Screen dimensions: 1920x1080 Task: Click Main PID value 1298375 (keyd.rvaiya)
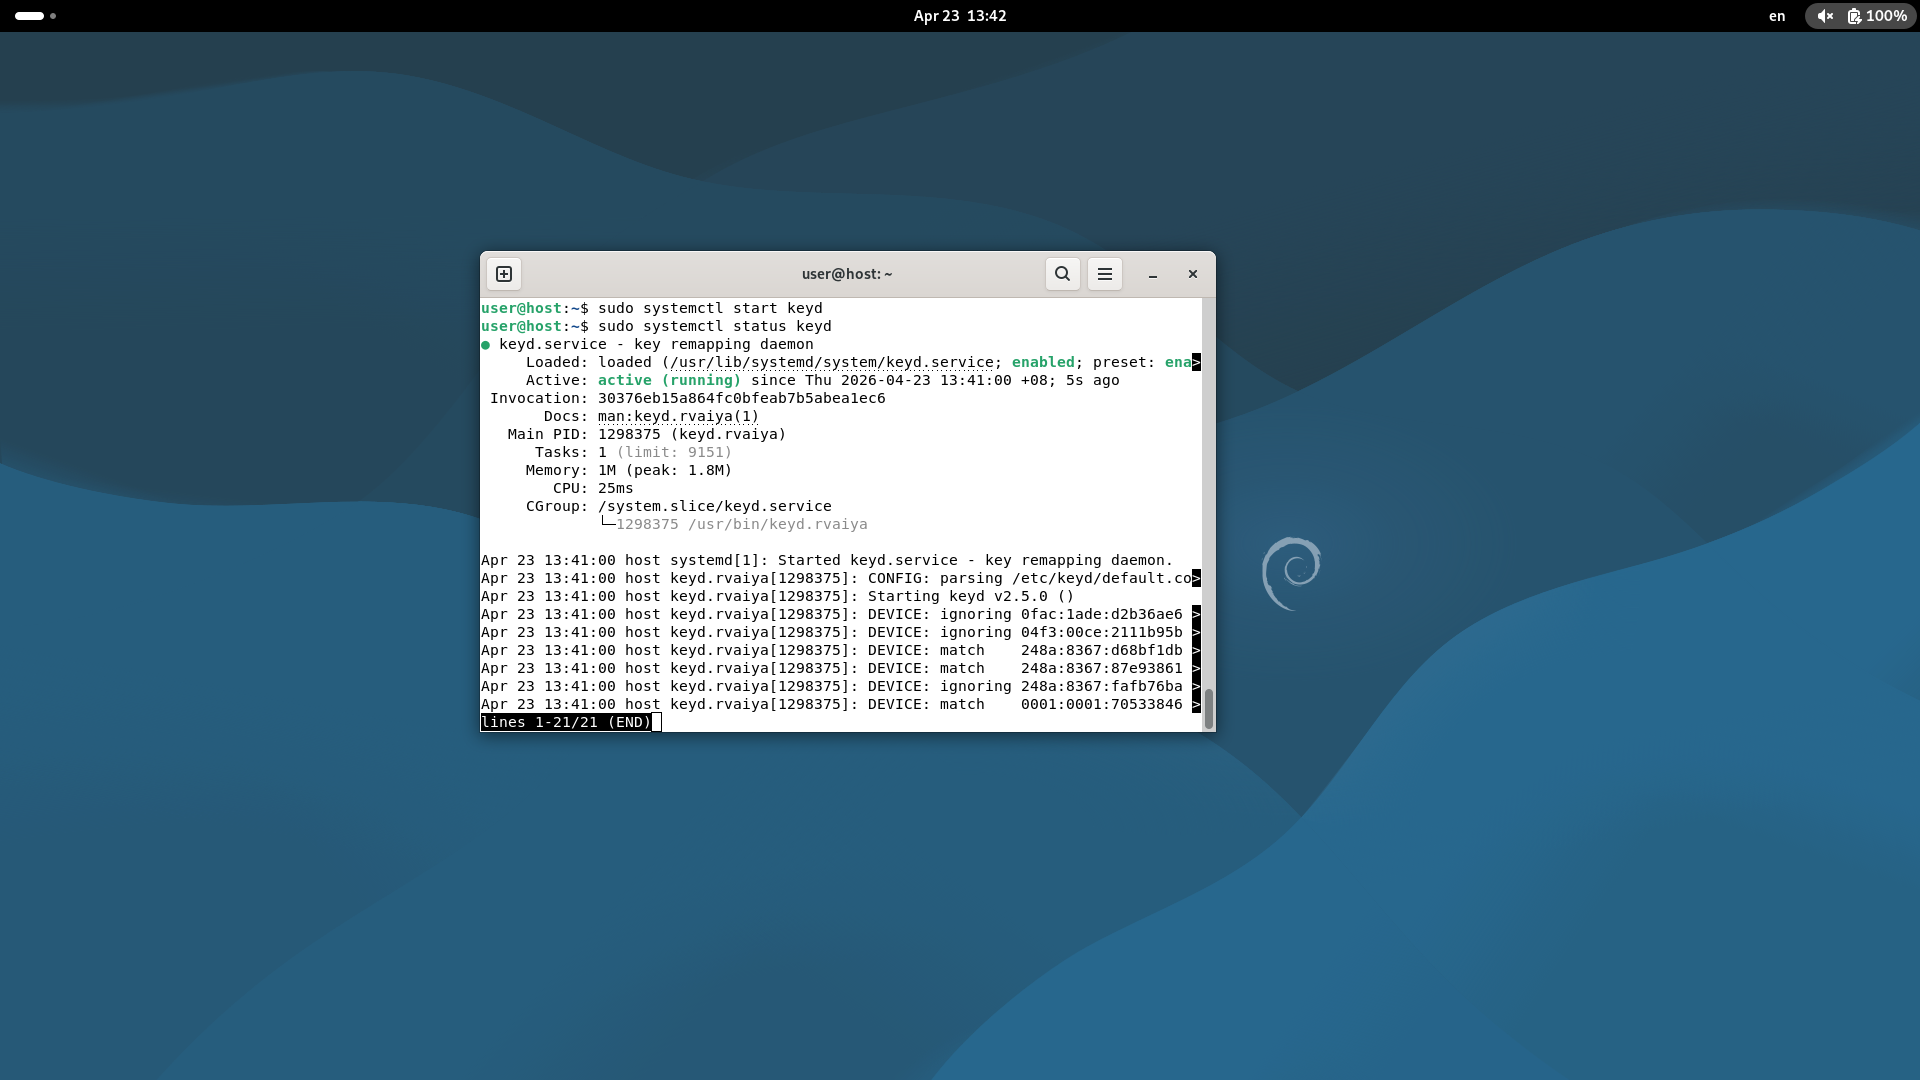pyautogui.click(x=692, y=434)
